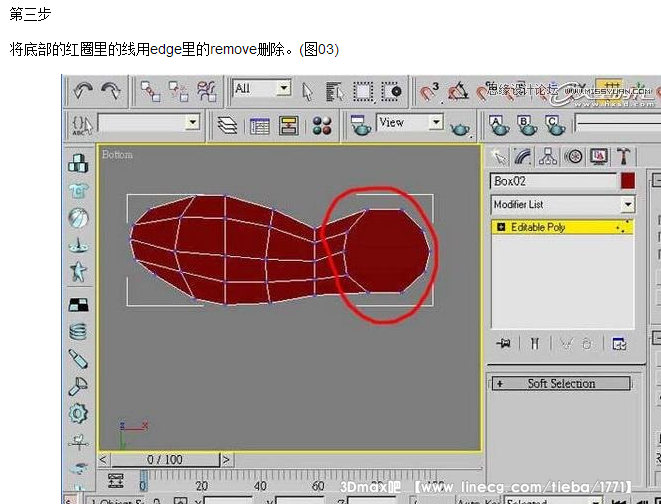Screen dimensions: 661x504
Task: Click the Deforming Mesh star icon
Action: tap(78, 271)
